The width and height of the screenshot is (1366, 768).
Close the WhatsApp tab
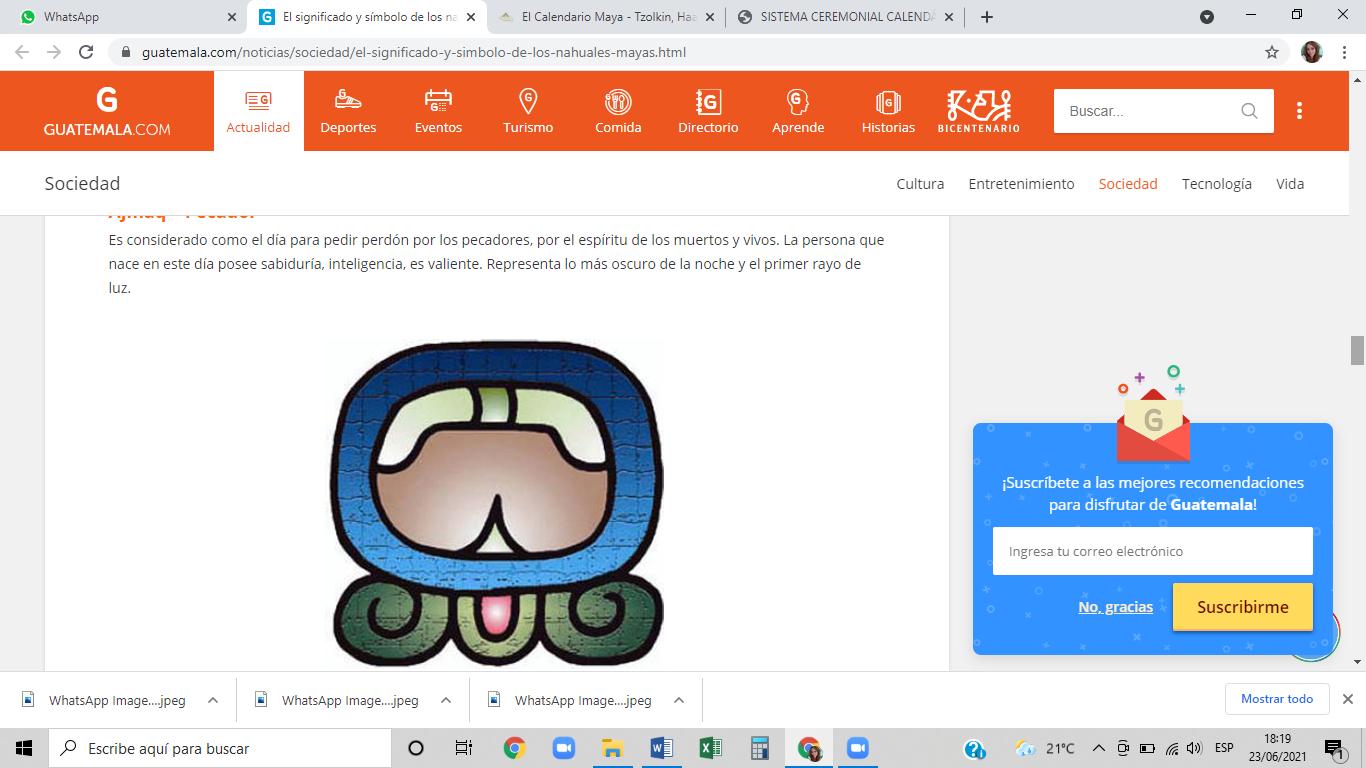click(231, 17)
